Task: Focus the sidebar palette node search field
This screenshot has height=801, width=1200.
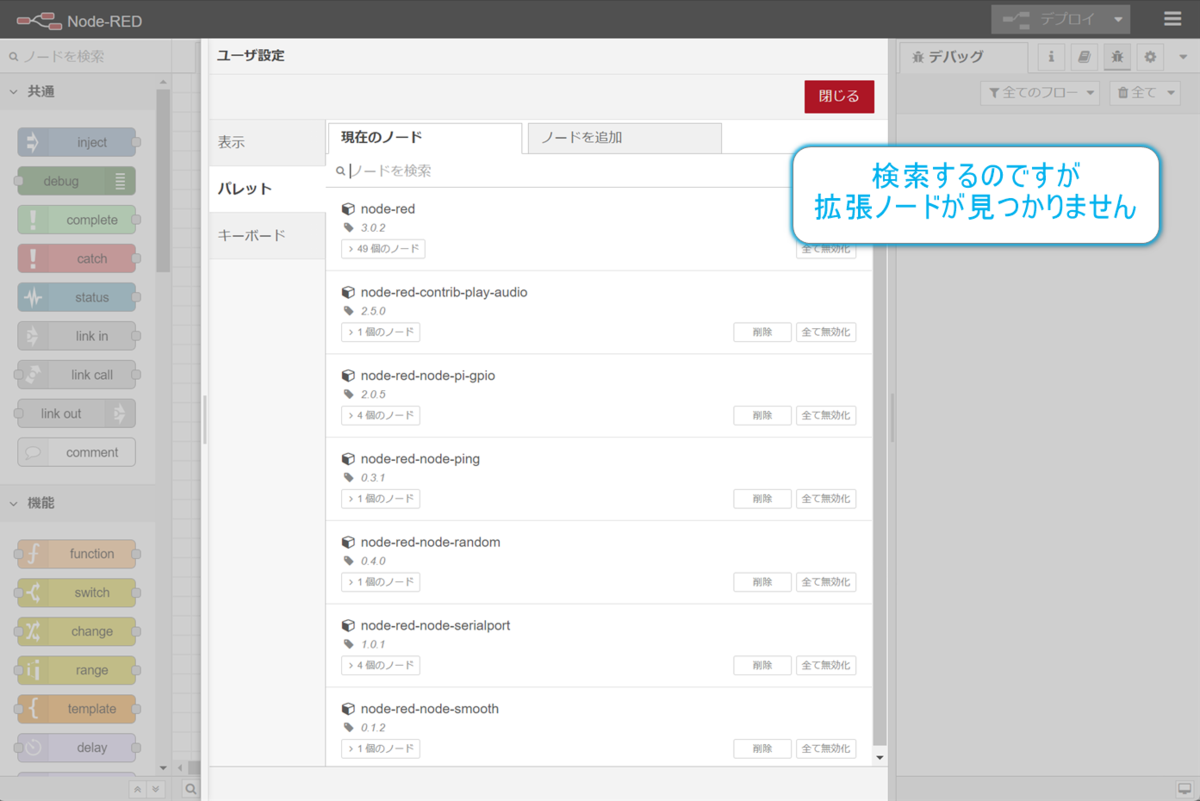Action: 85,57
